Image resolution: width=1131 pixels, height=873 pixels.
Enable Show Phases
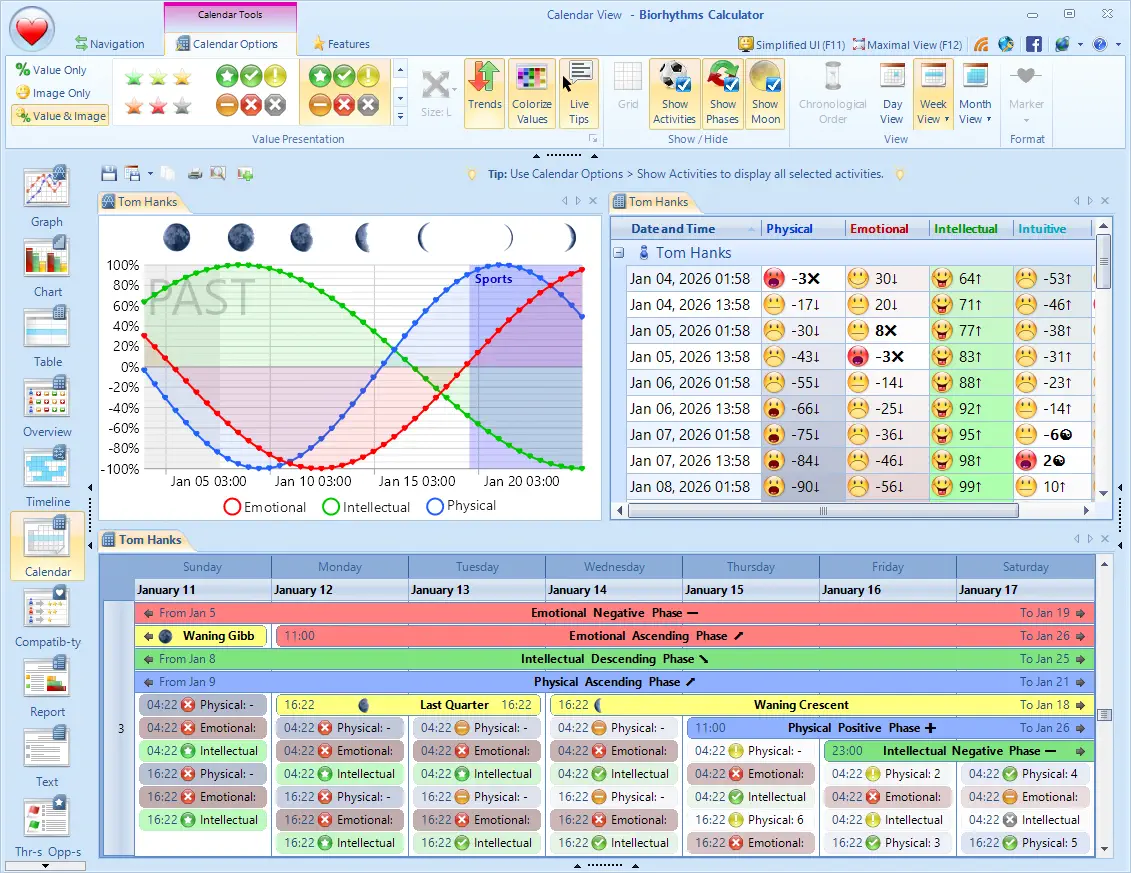722,93
